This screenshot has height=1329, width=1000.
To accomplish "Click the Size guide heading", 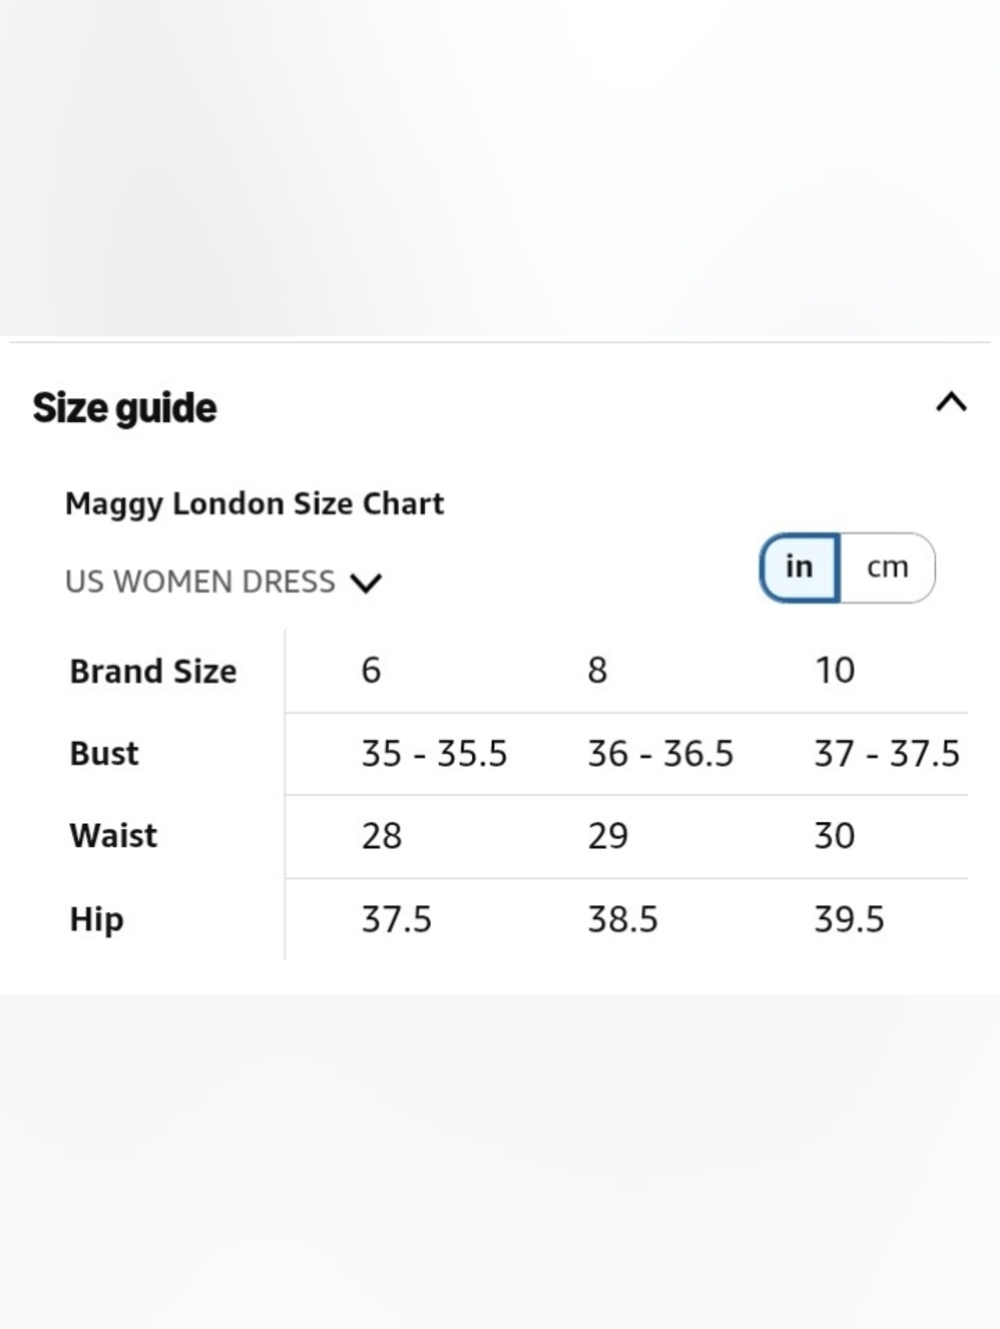I will pos(124,408).
